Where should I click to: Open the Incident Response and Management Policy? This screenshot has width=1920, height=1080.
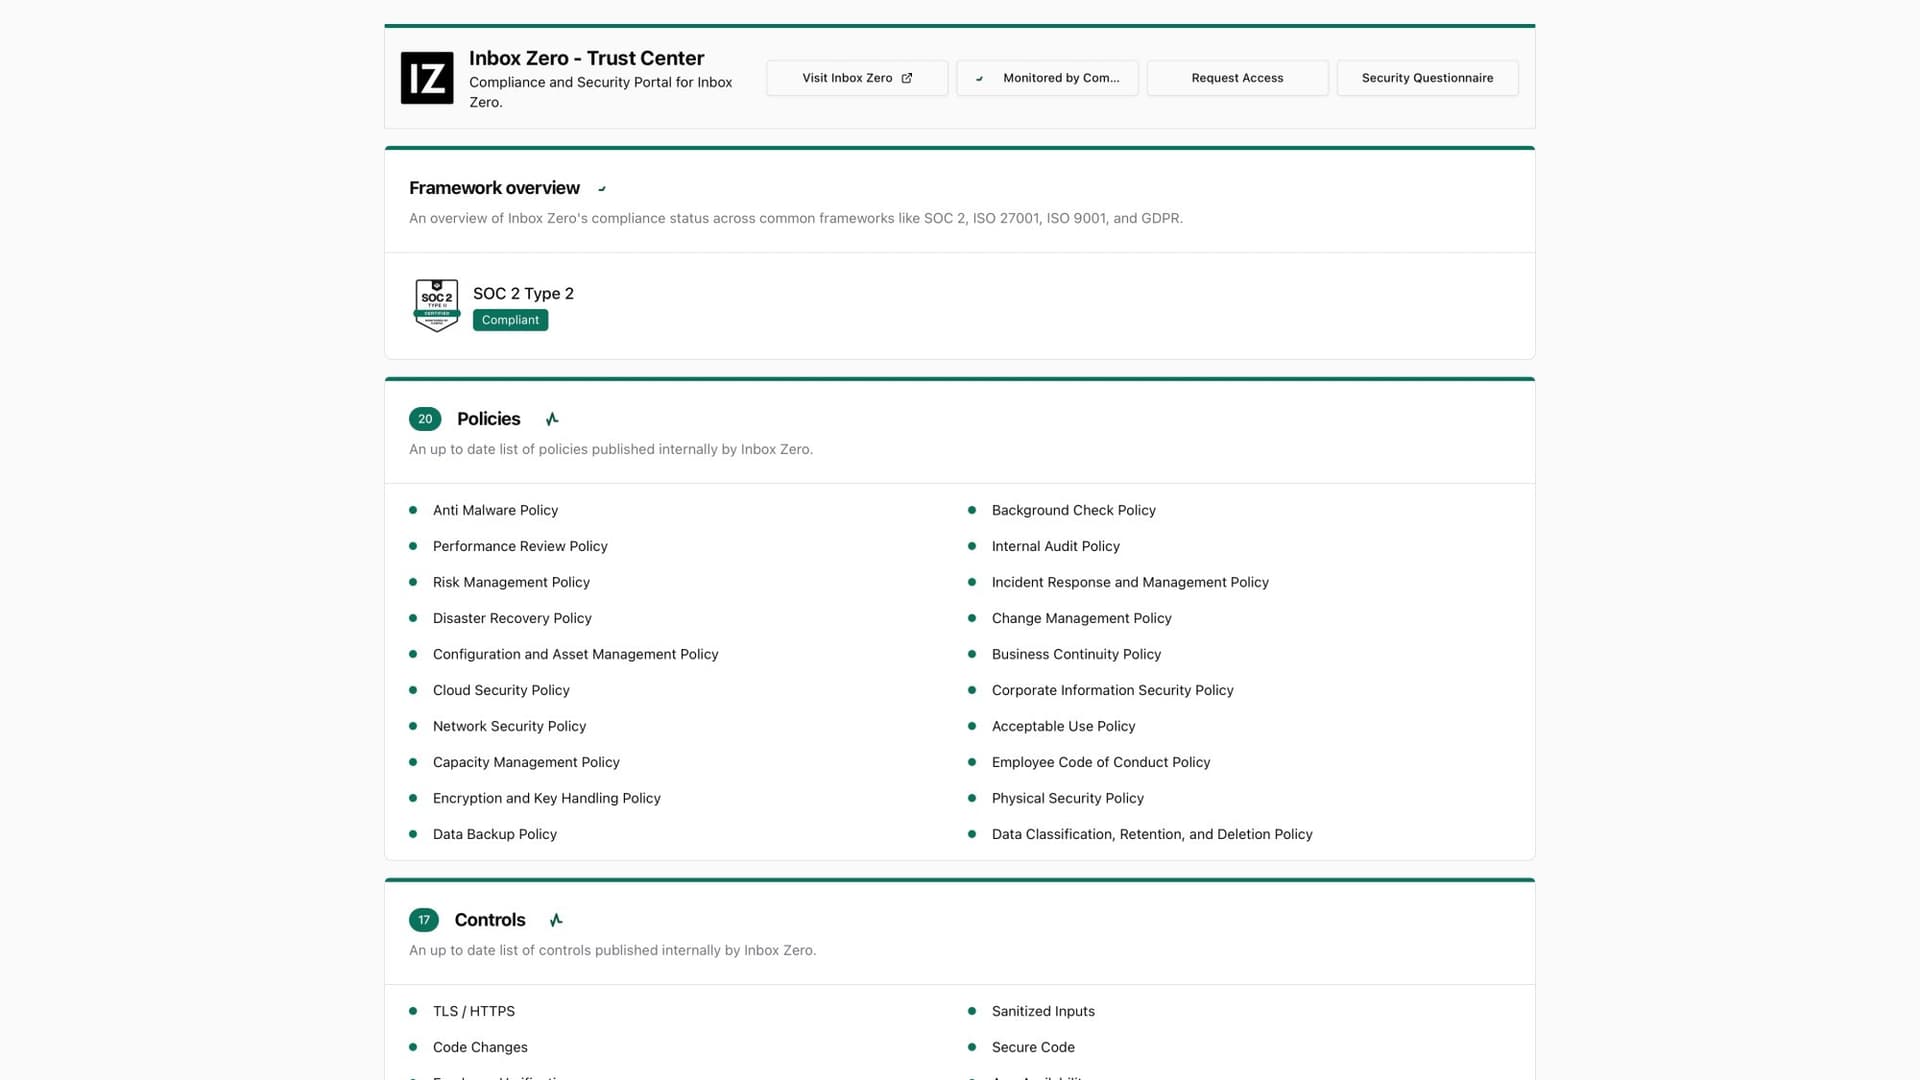coord(1130,582)
